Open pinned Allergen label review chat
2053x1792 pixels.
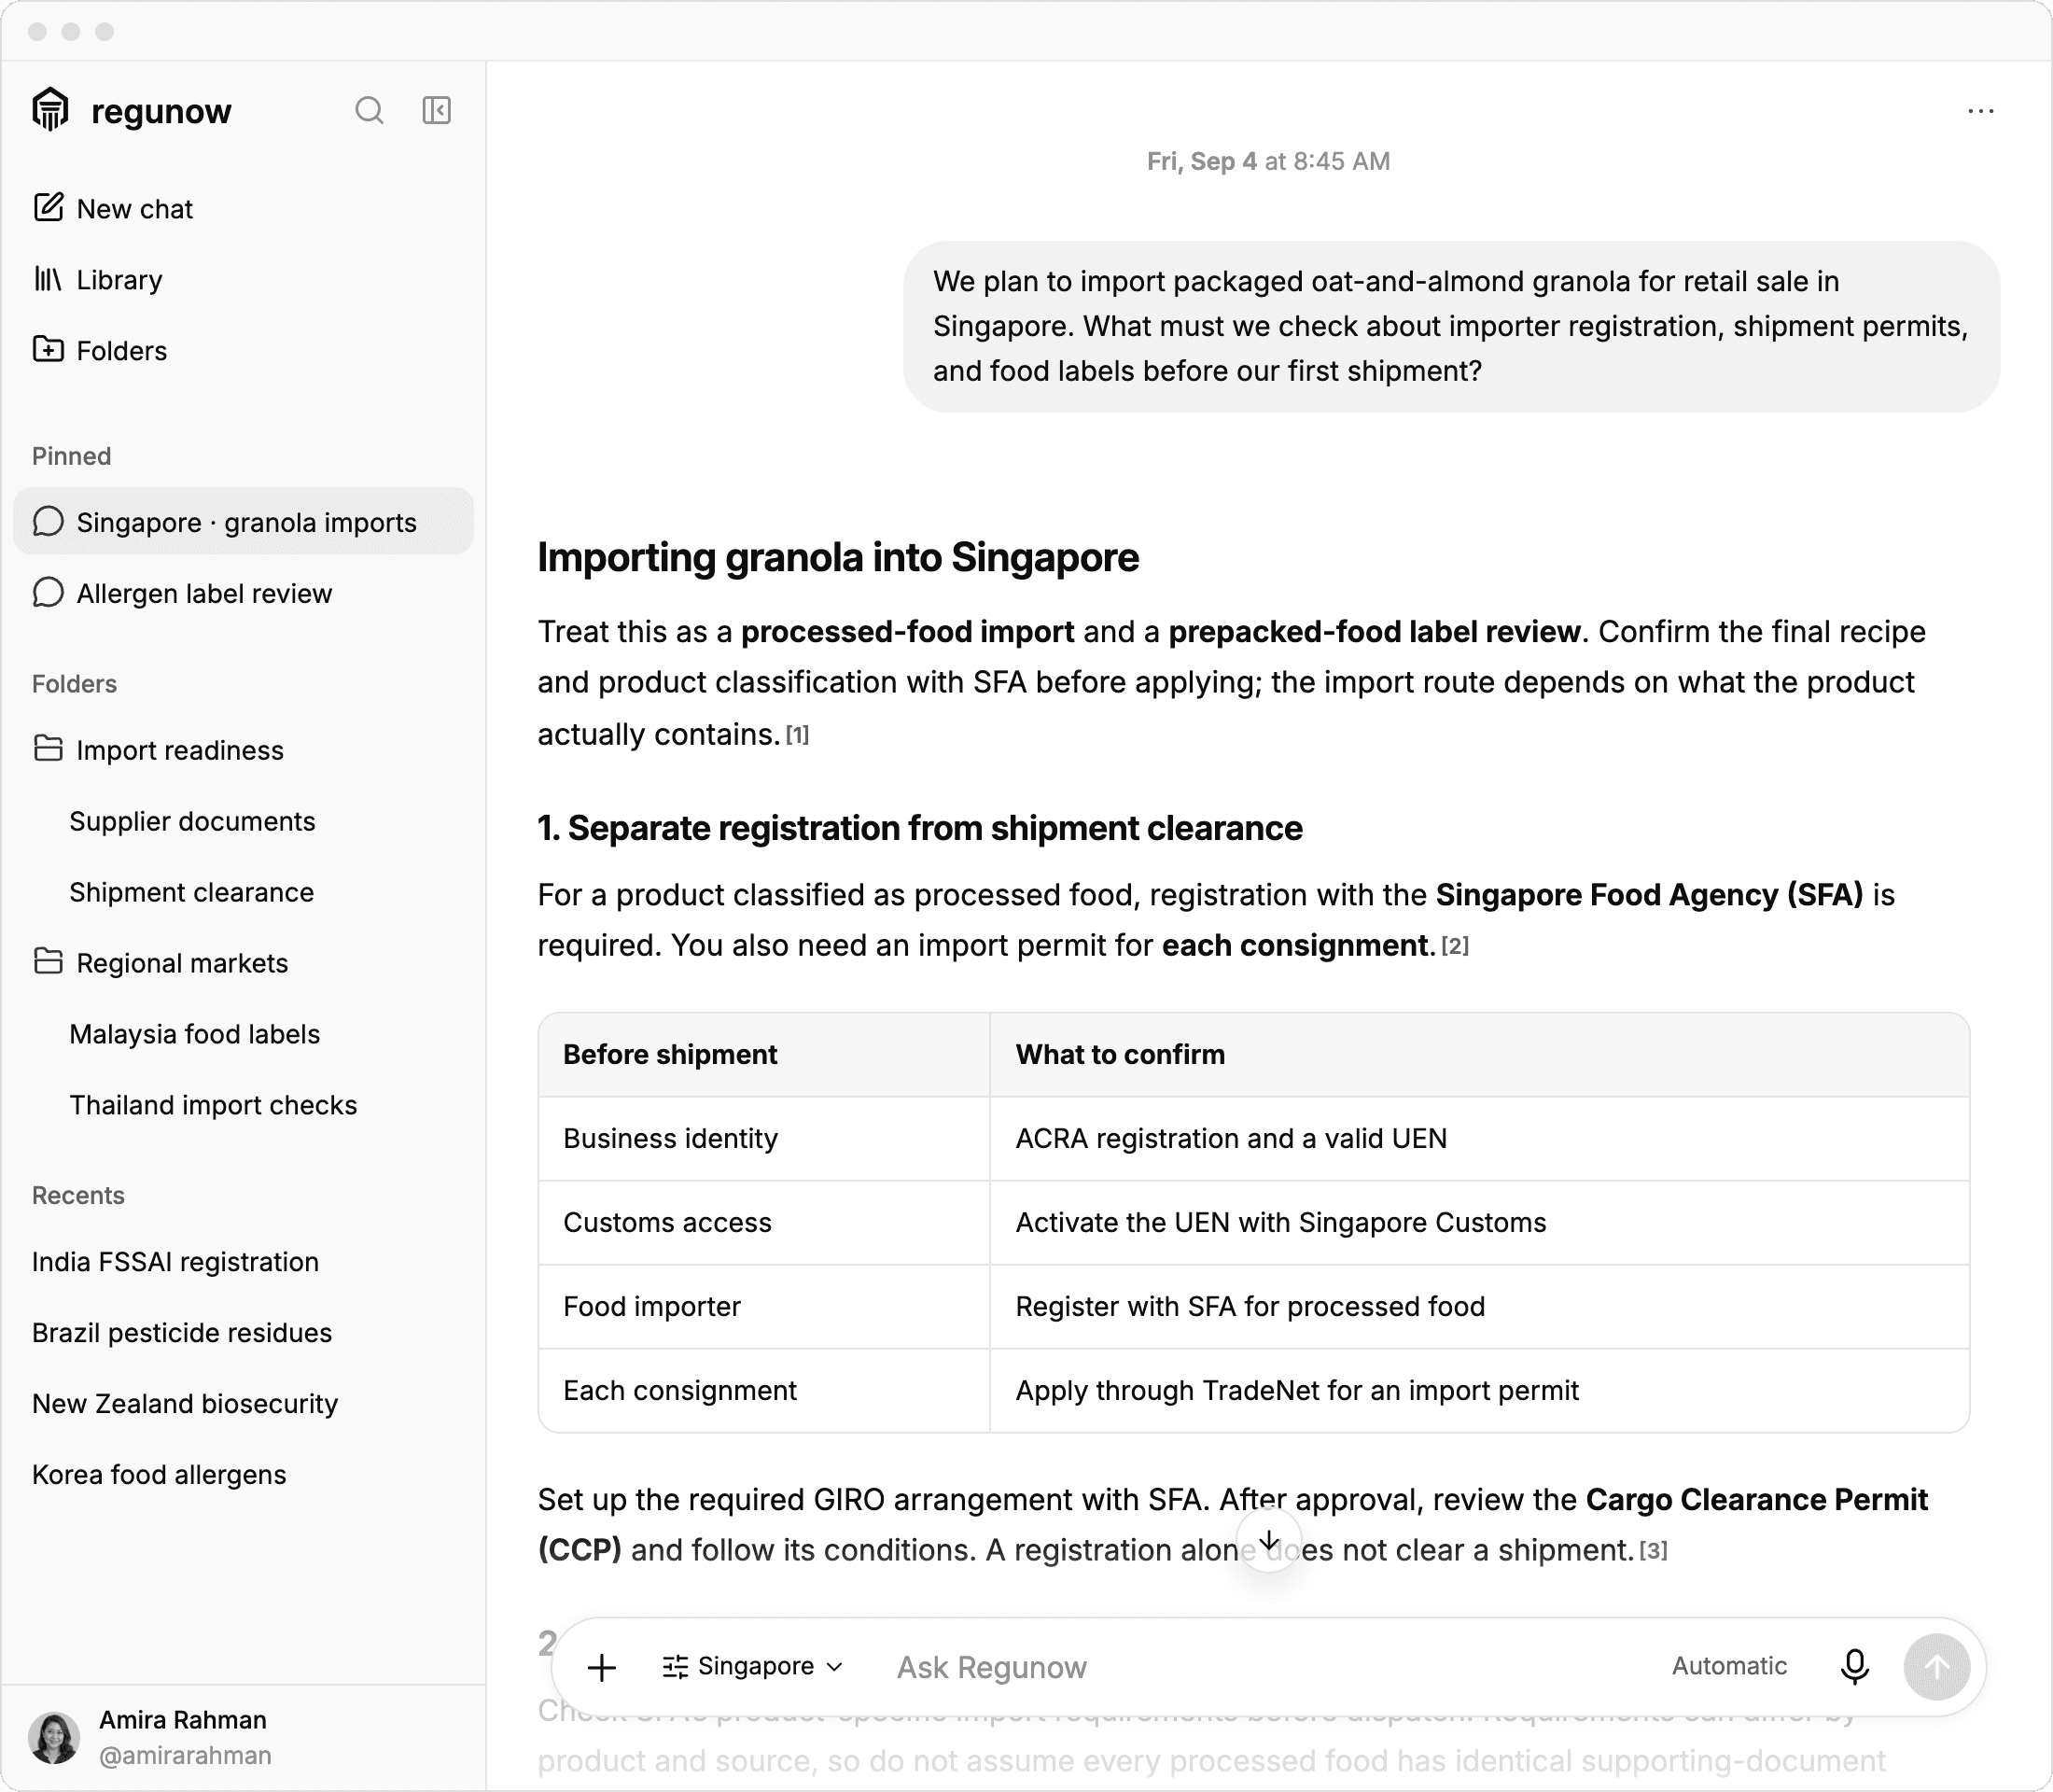coord(243,593)
